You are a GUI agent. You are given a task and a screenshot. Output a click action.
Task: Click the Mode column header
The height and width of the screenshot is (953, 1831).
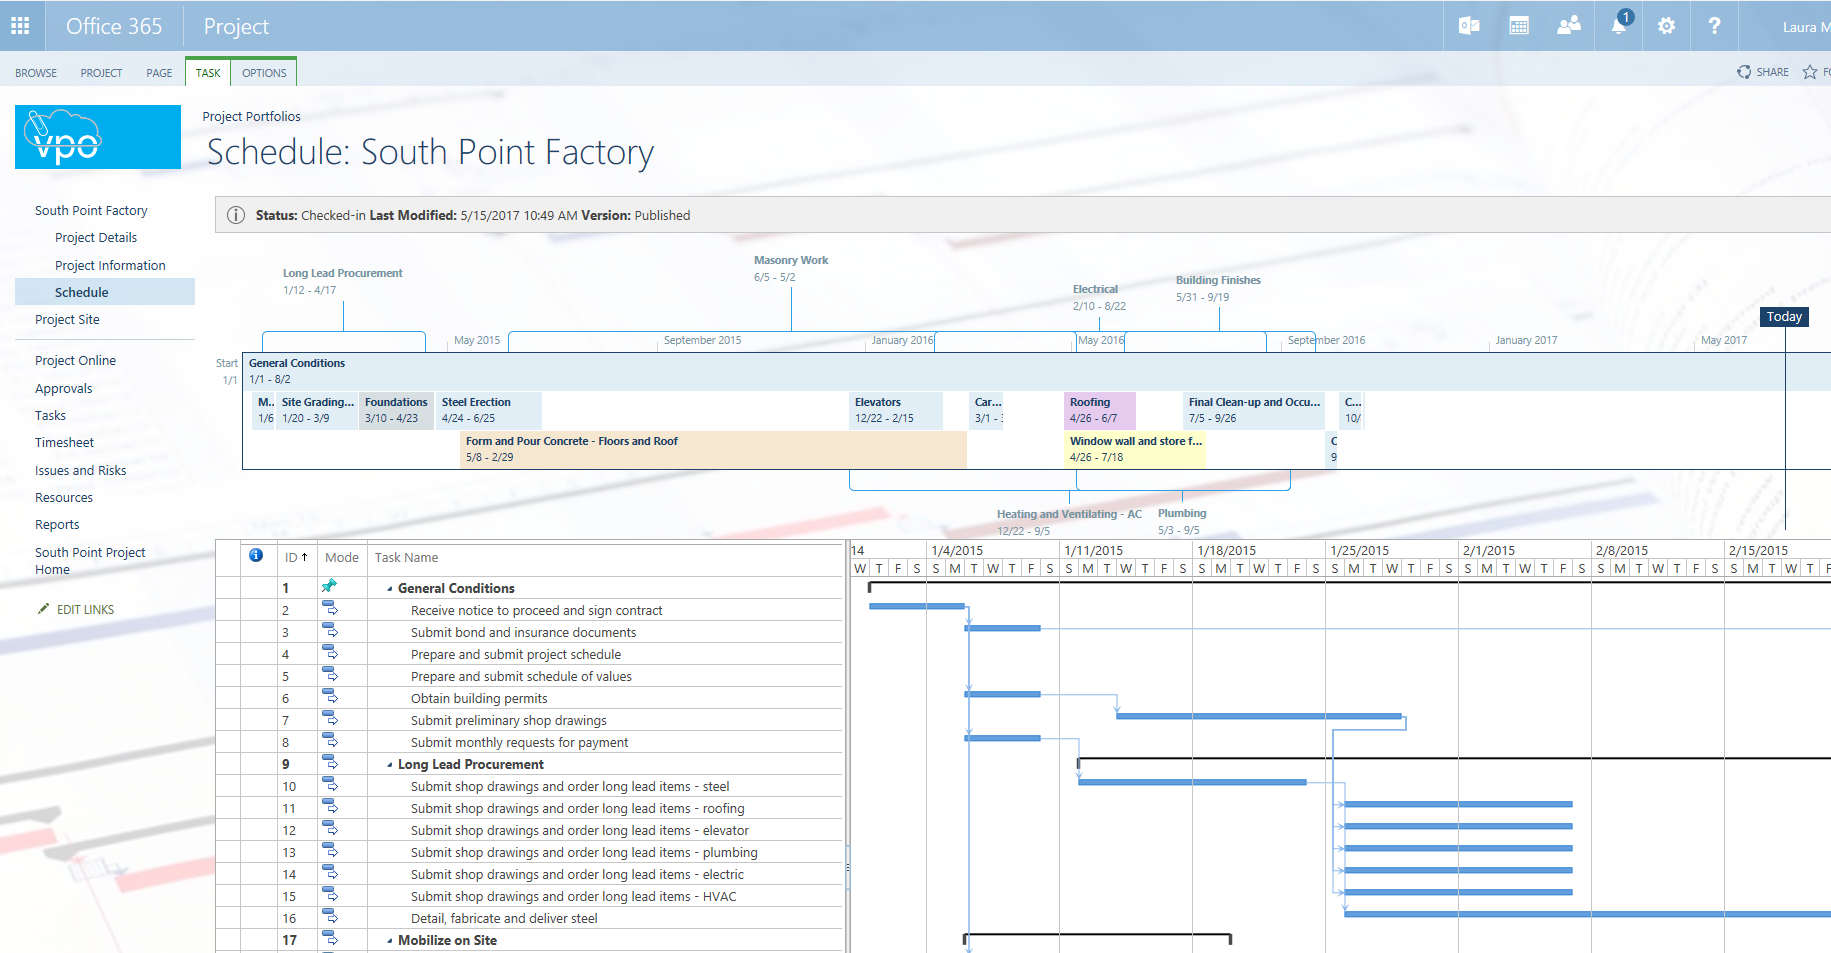[342, 558]
